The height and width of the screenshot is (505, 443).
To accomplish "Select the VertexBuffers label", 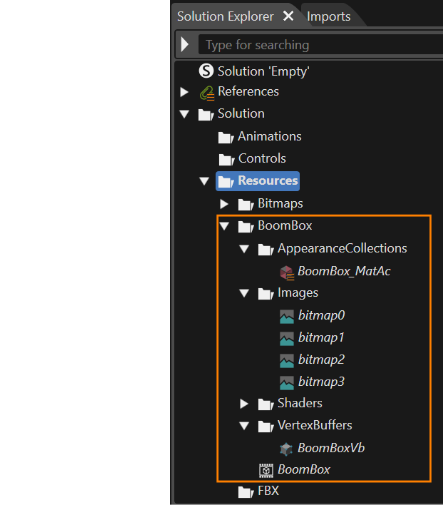I will pos(315,425).
